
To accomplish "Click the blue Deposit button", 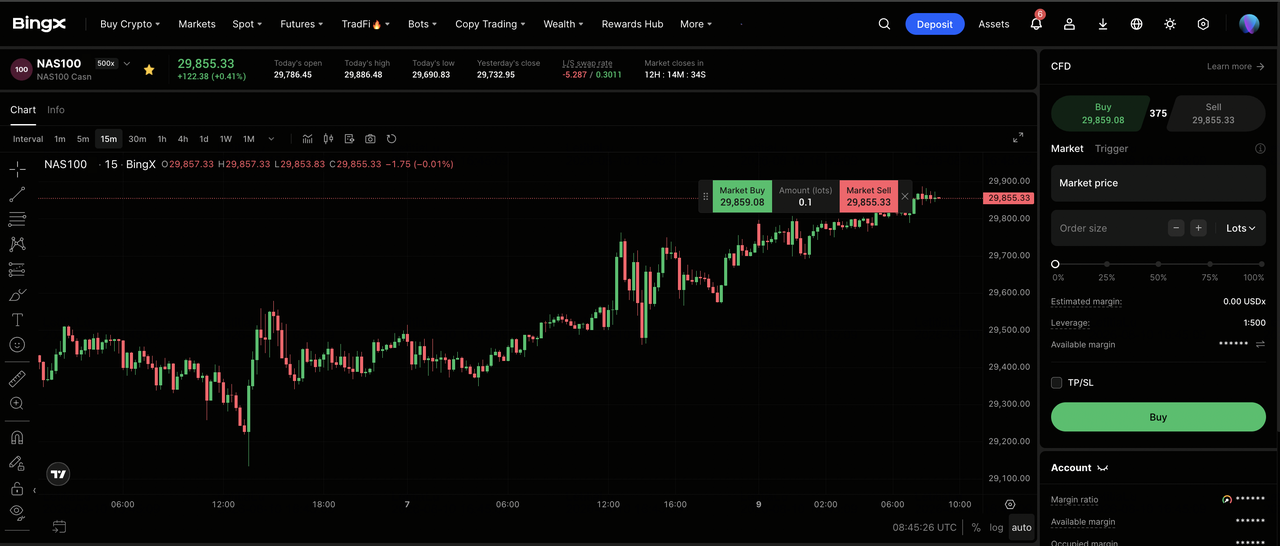I will click(935, 24).
